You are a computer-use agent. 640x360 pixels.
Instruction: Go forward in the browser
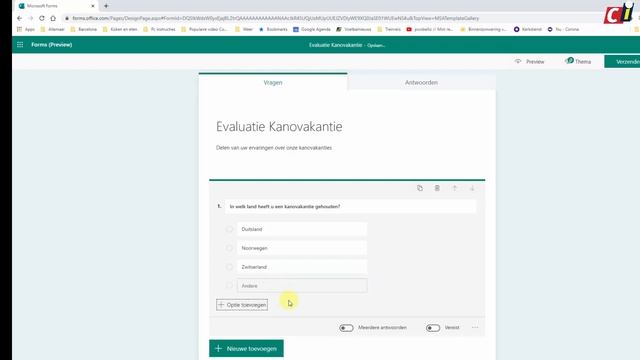pos(31,18)
